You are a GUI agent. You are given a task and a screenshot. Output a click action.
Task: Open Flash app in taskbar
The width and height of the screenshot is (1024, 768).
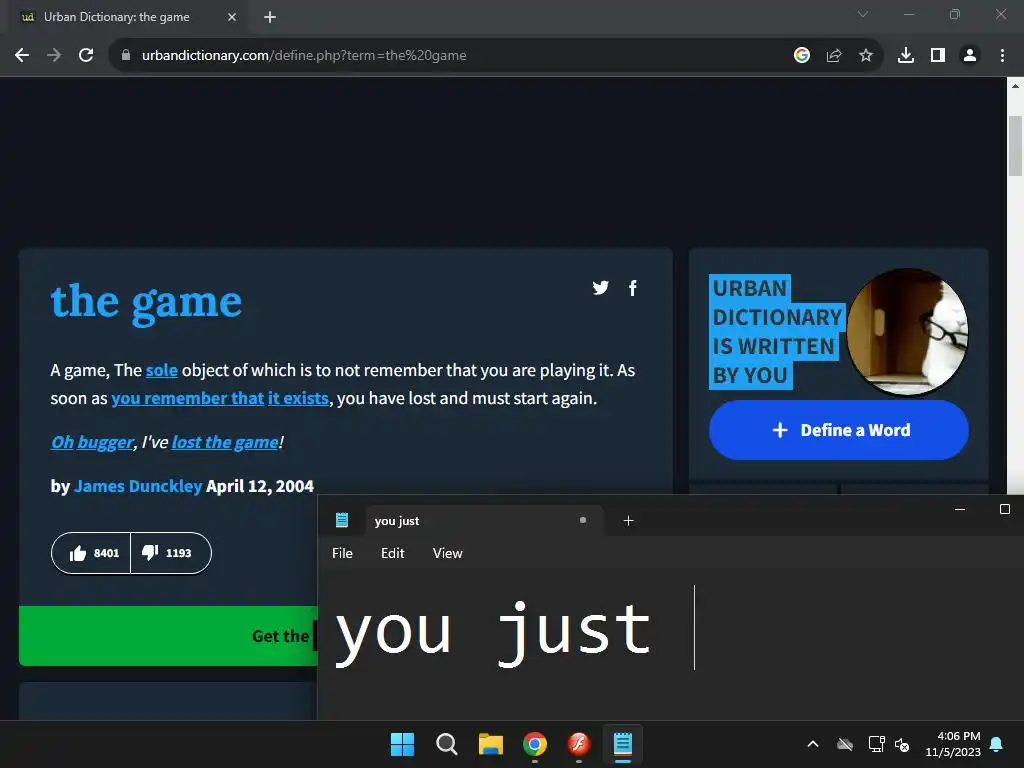pyautogui.click(x=579, y=744)
